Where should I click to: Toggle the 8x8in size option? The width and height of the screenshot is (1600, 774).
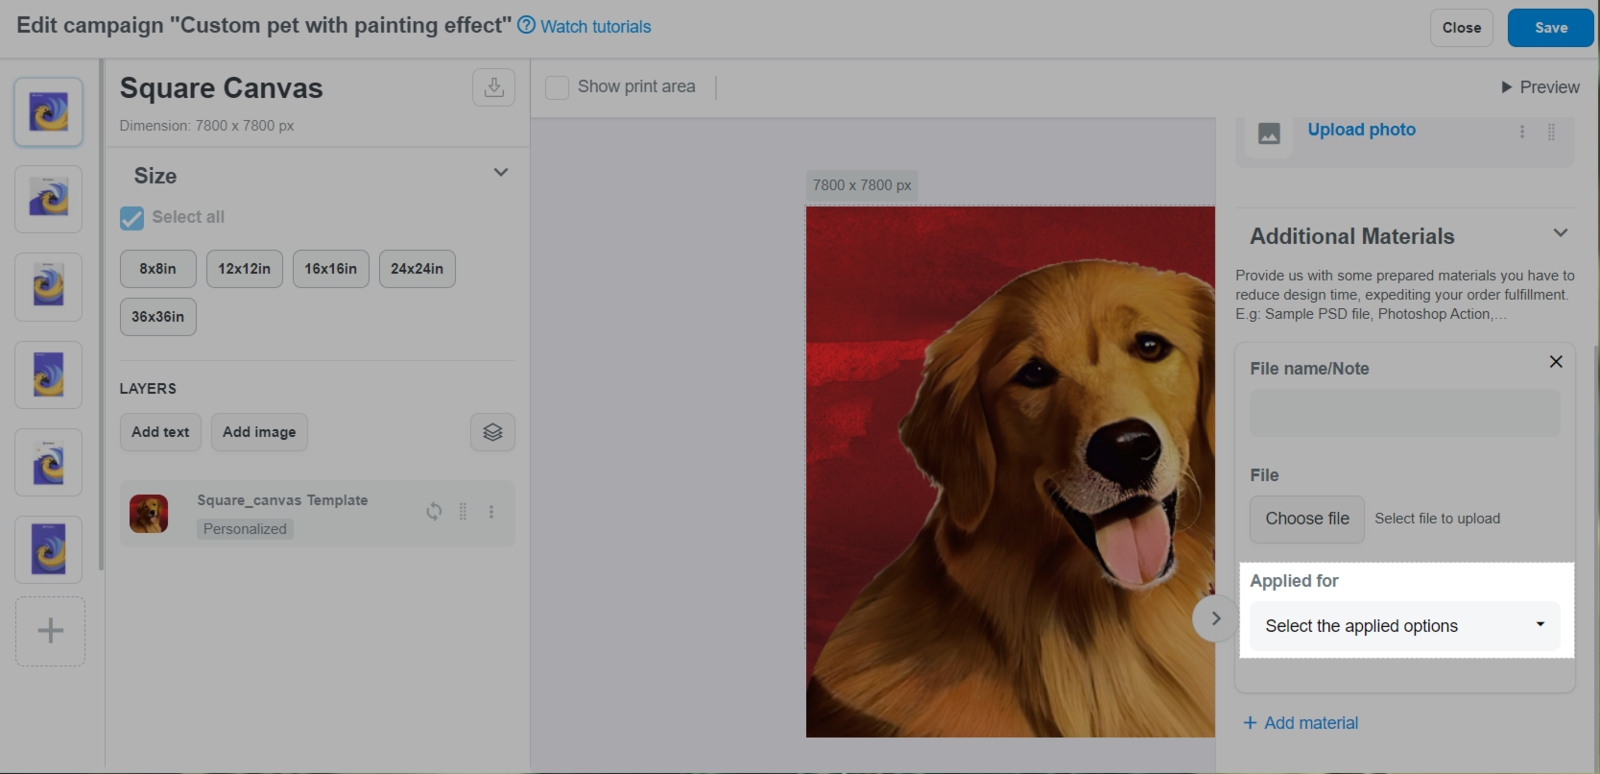(158, 269)
